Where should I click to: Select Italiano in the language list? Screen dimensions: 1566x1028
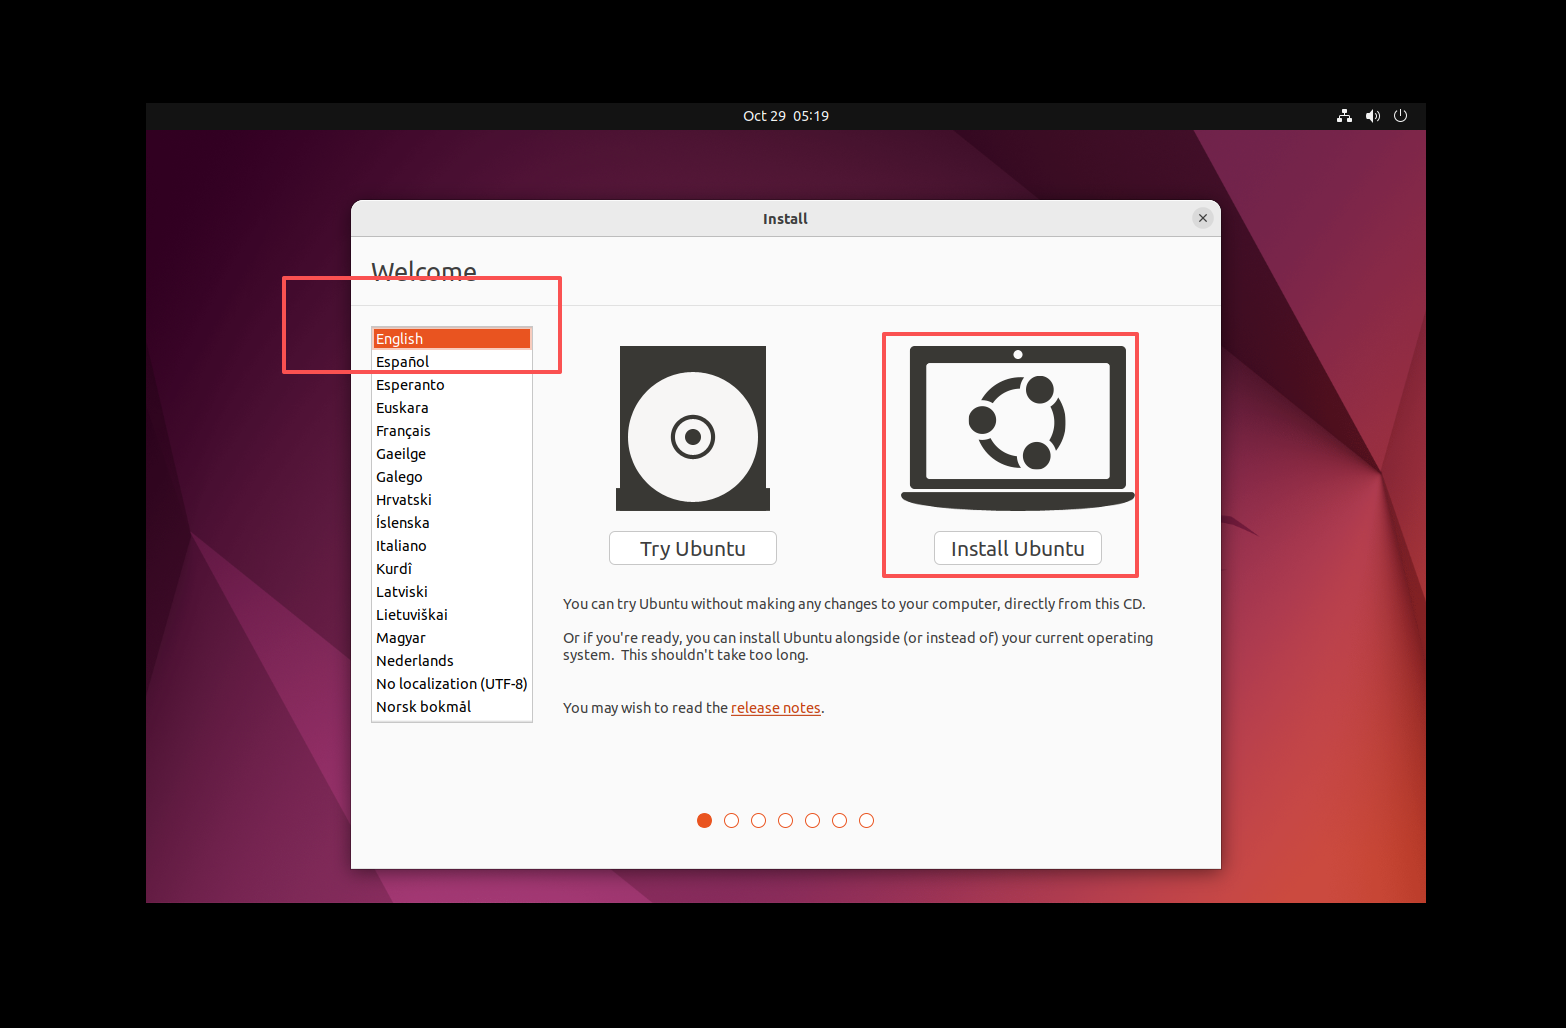click(452, 546)
